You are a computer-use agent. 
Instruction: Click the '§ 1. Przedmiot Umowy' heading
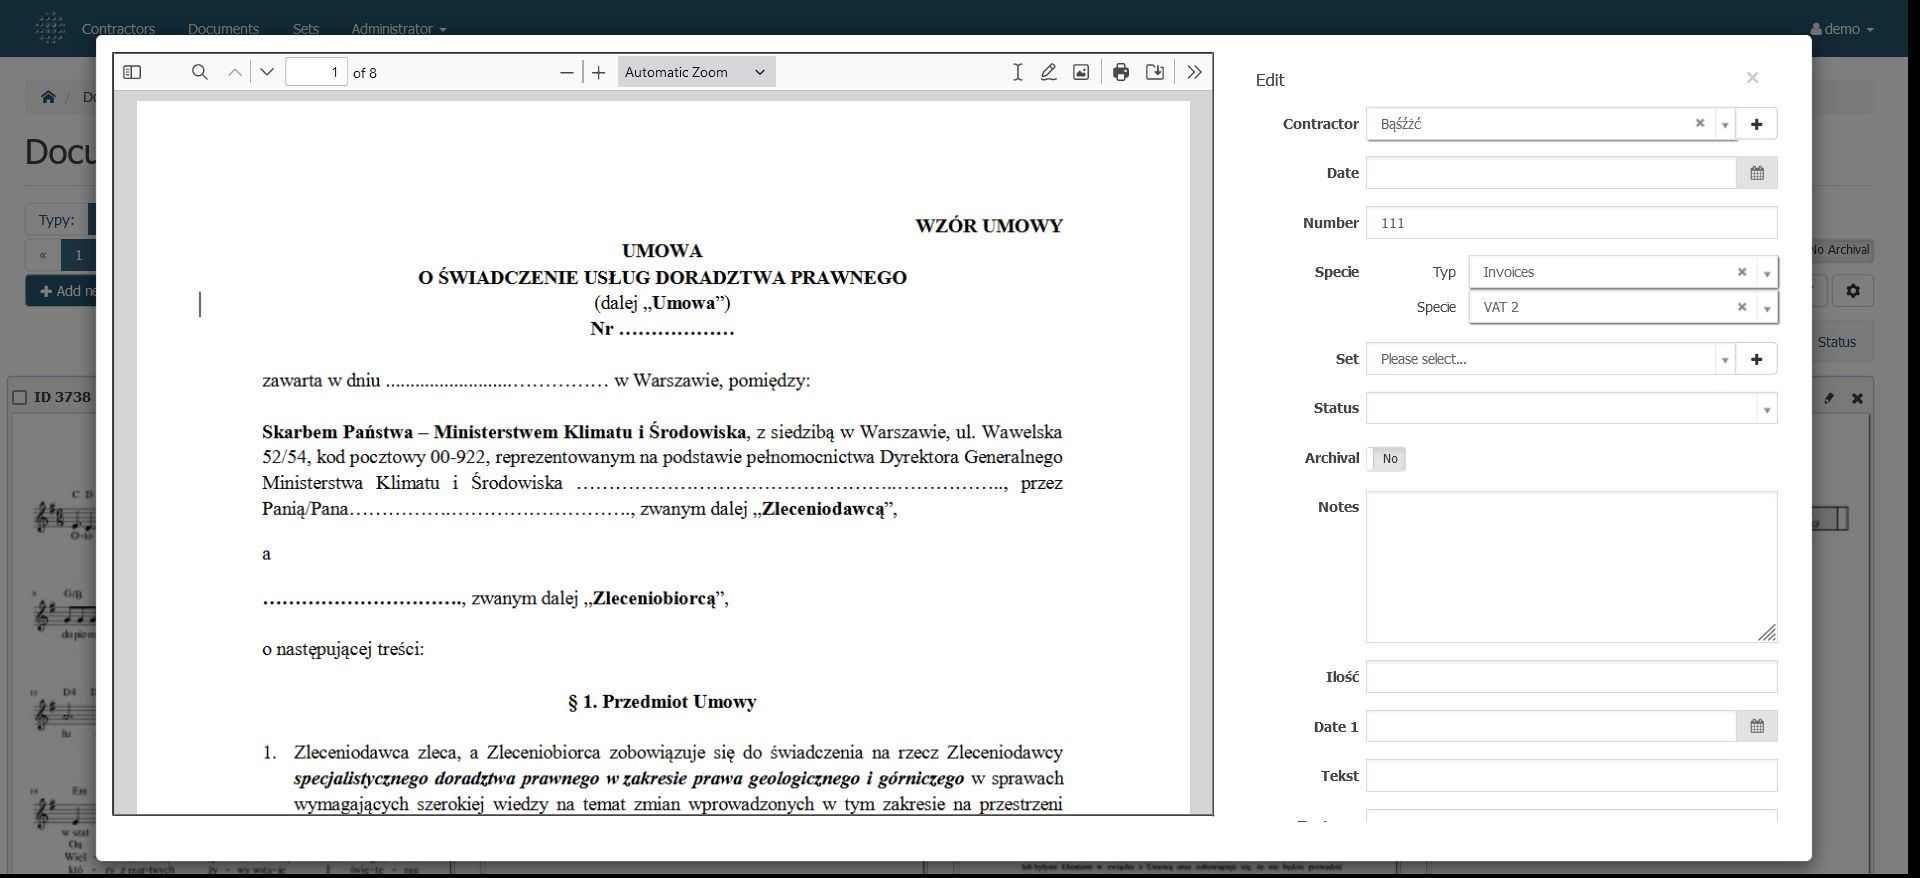[662, 702]
